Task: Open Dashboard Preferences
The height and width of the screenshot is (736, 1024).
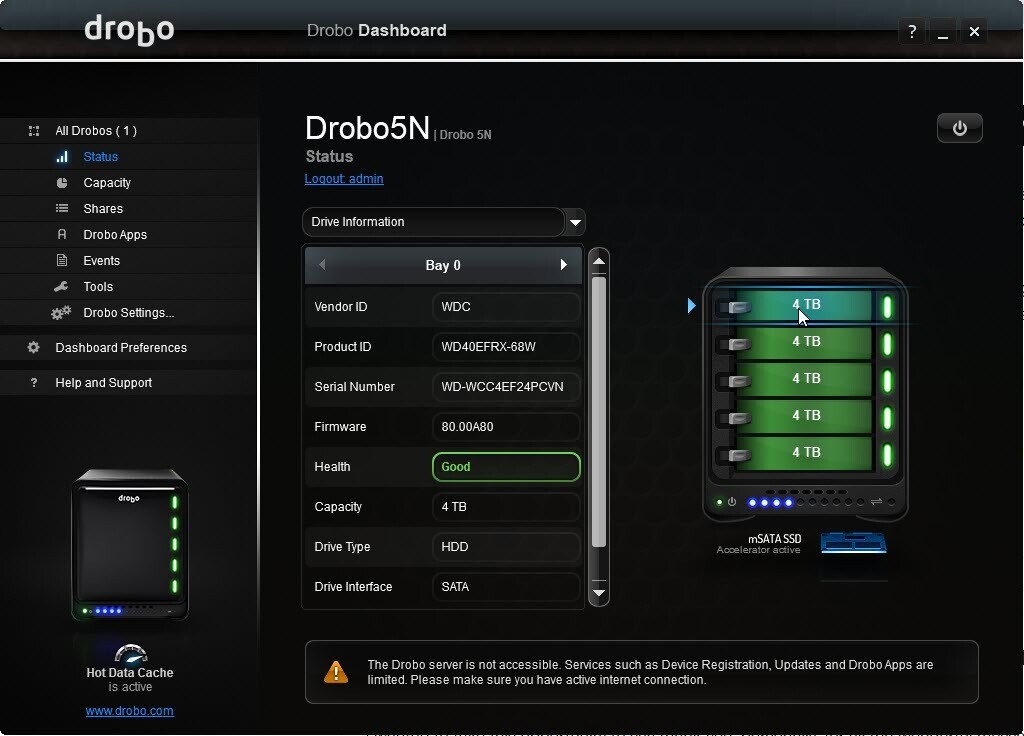Action: [121, 347]
